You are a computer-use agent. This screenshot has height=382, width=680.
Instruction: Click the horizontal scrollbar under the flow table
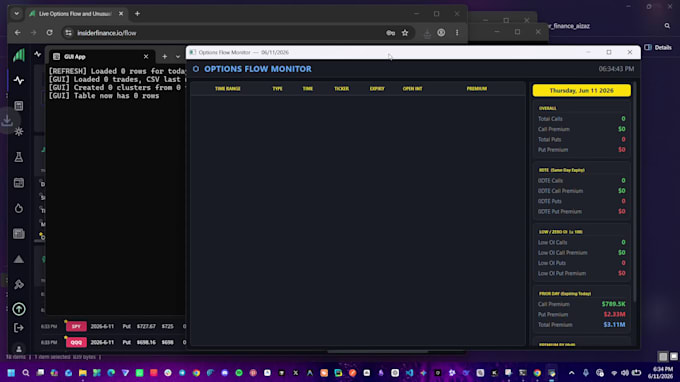click(x=377, y=352)
